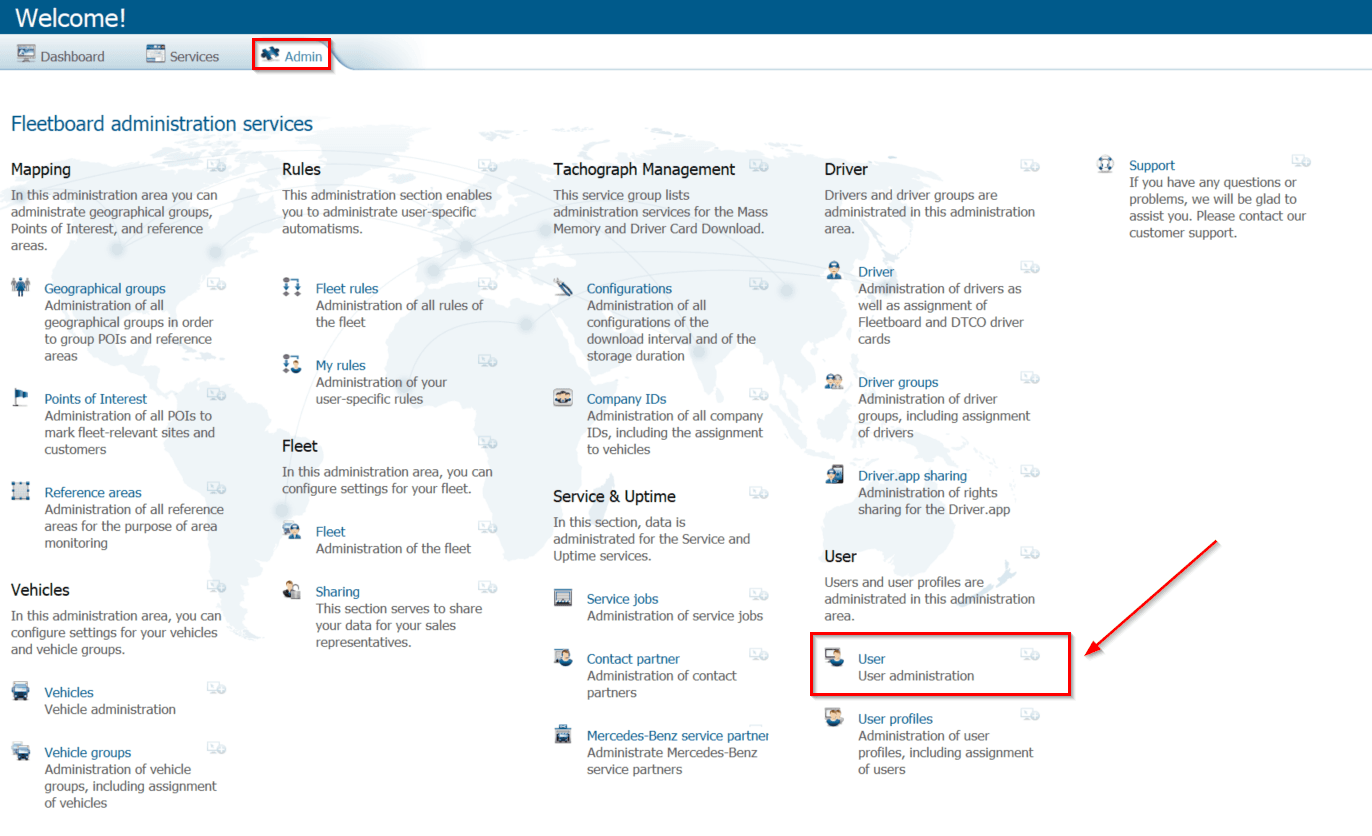The image size is (1372, 836).
Task: Click the monitor-plus icon next to Configurations
Action: 758,284
